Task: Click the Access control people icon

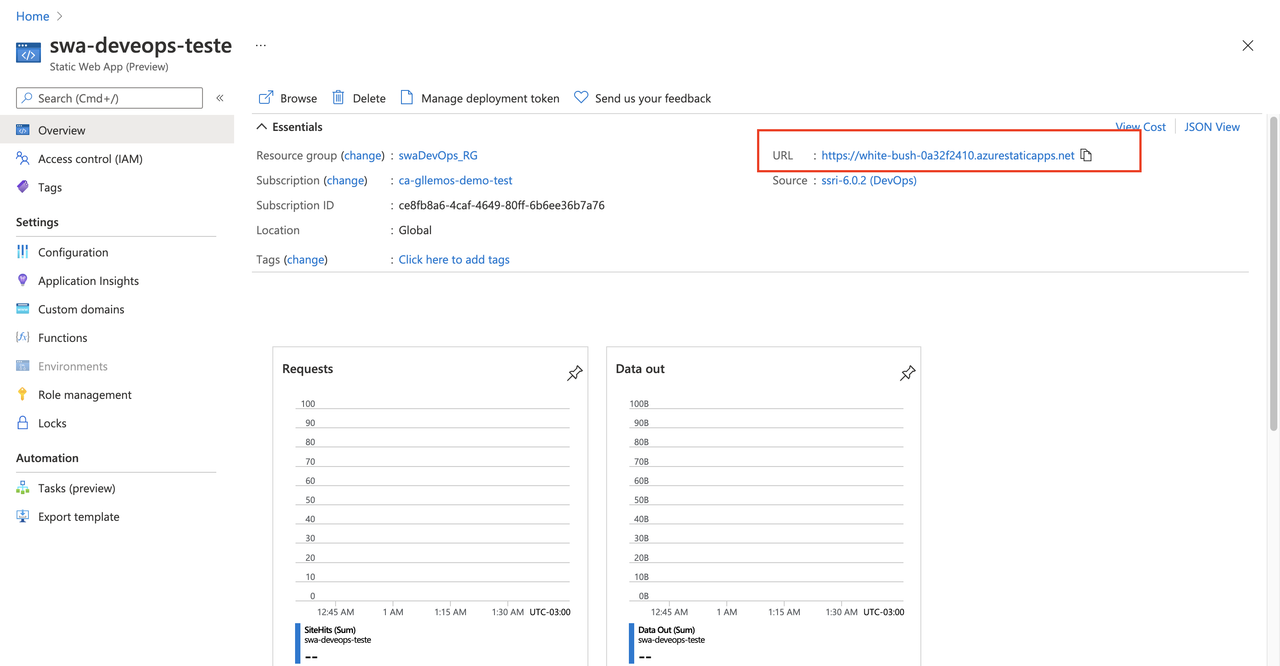Action: point(23,159)
